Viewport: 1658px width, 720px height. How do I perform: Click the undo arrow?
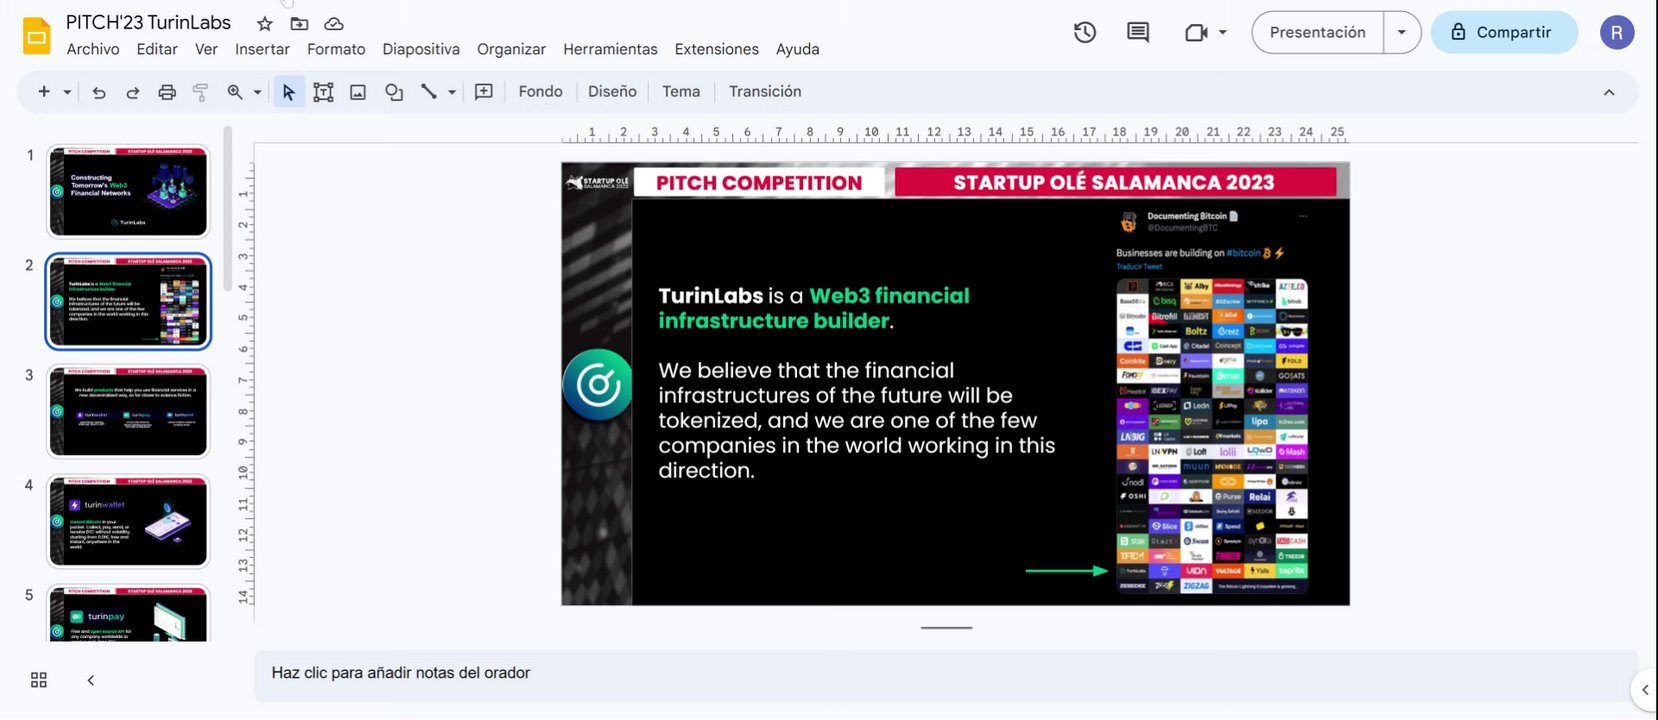(99, 92)
